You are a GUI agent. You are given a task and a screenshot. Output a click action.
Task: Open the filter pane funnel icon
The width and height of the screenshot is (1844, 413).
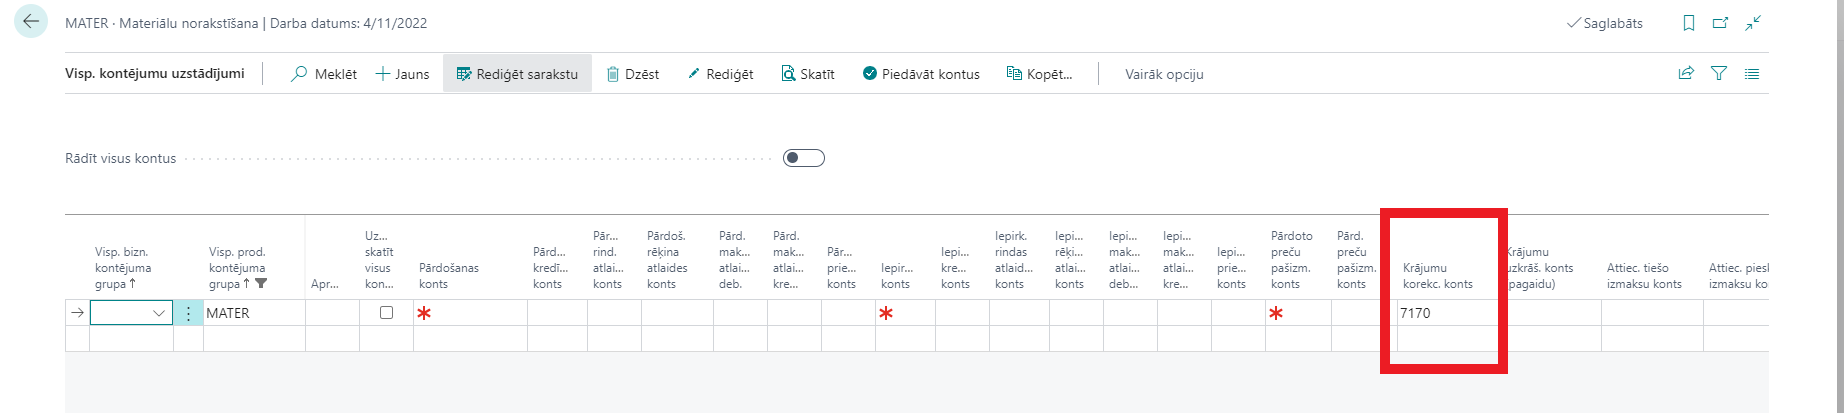point(1719,73)
